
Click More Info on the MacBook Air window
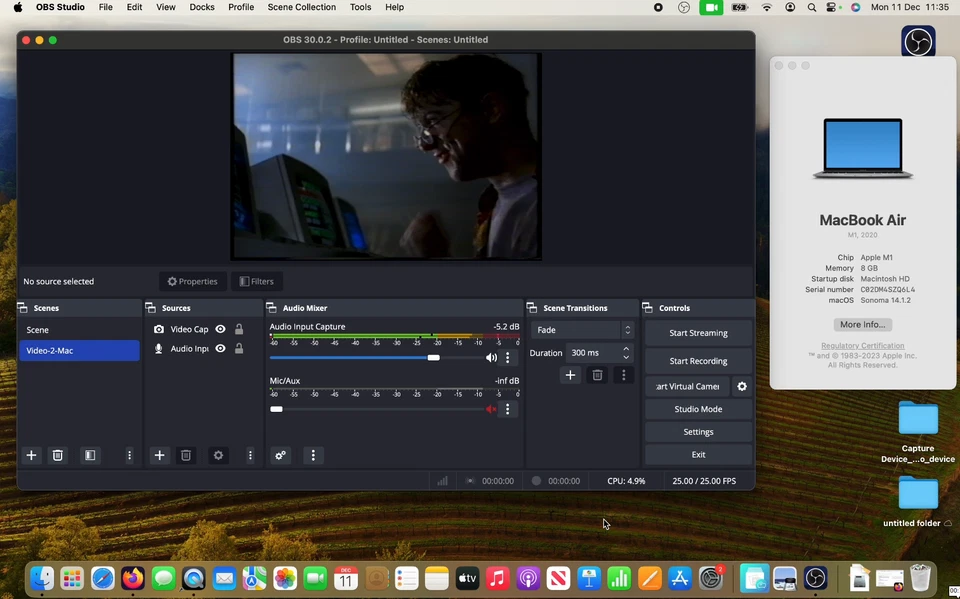[x=862, y=324]
